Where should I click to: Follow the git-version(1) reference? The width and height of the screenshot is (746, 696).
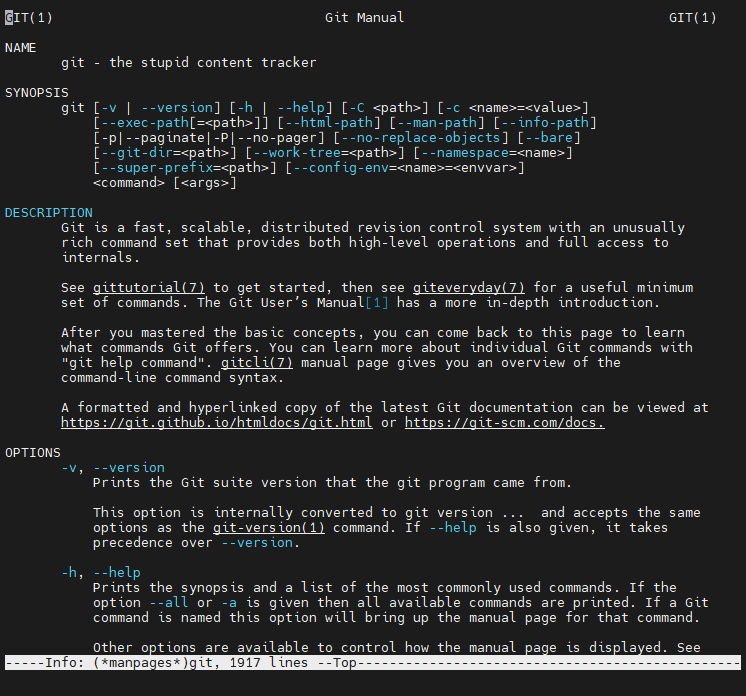tap(269, 528)
